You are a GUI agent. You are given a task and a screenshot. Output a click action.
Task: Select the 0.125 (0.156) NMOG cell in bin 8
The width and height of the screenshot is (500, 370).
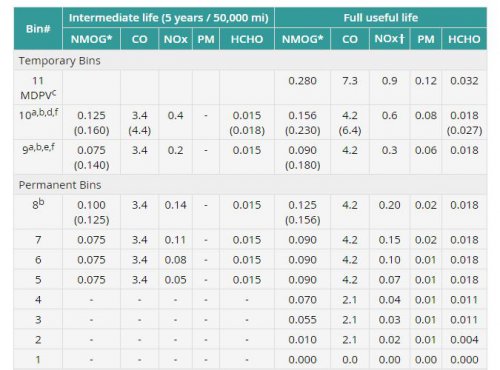click(x=303, y=212)
